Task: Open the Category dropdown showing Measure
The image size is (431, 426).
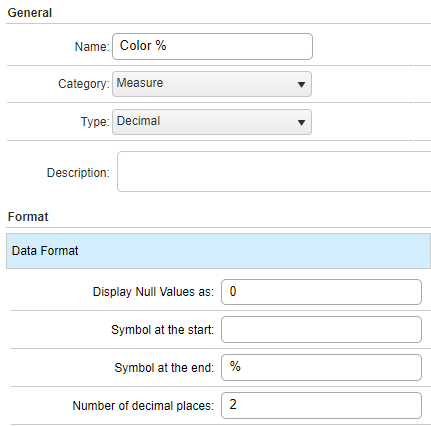Action: pos(212,84)
